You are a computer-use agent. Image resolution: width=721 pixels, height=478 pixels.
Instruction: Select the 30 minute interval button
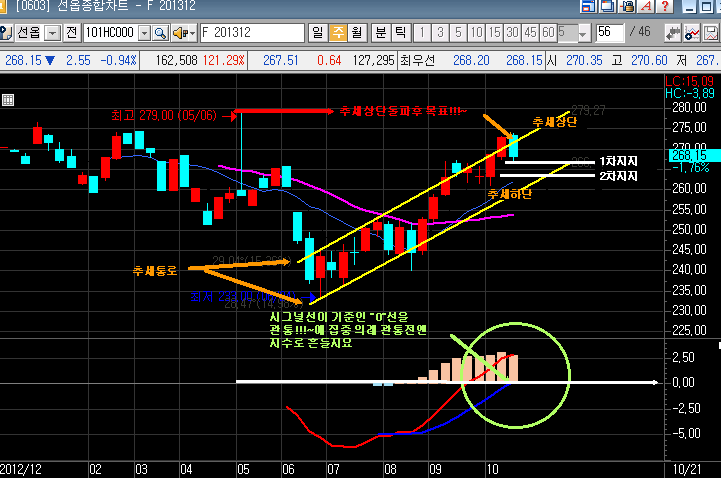pos(511,33)
